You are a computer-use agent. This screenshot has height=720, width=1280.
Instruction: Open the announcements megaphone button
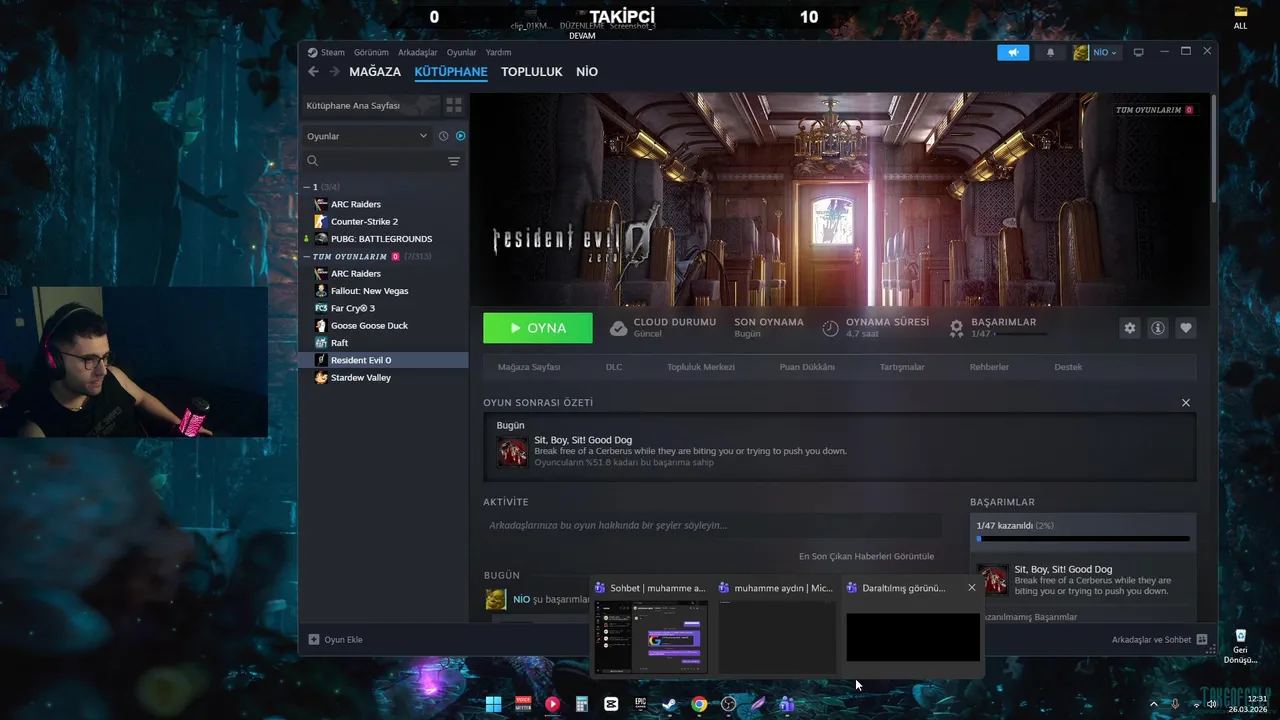click(1013, 52)
